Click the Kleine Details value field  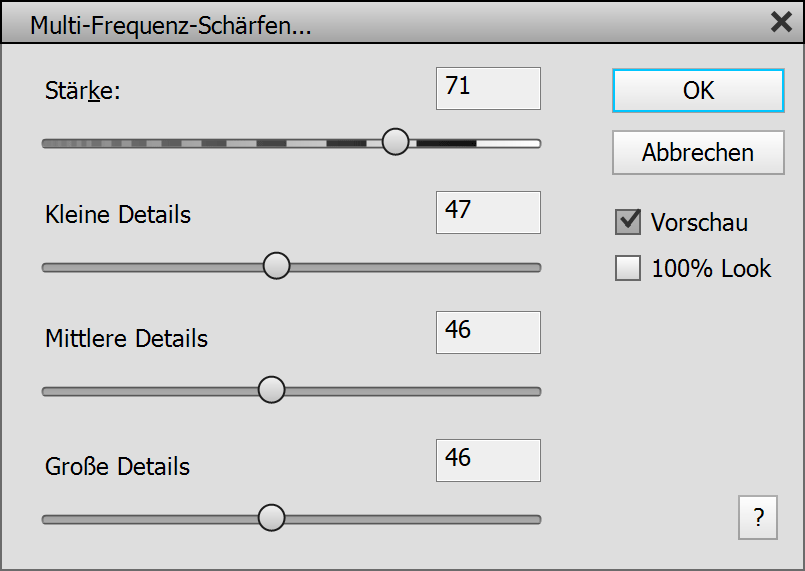[488, 212]
